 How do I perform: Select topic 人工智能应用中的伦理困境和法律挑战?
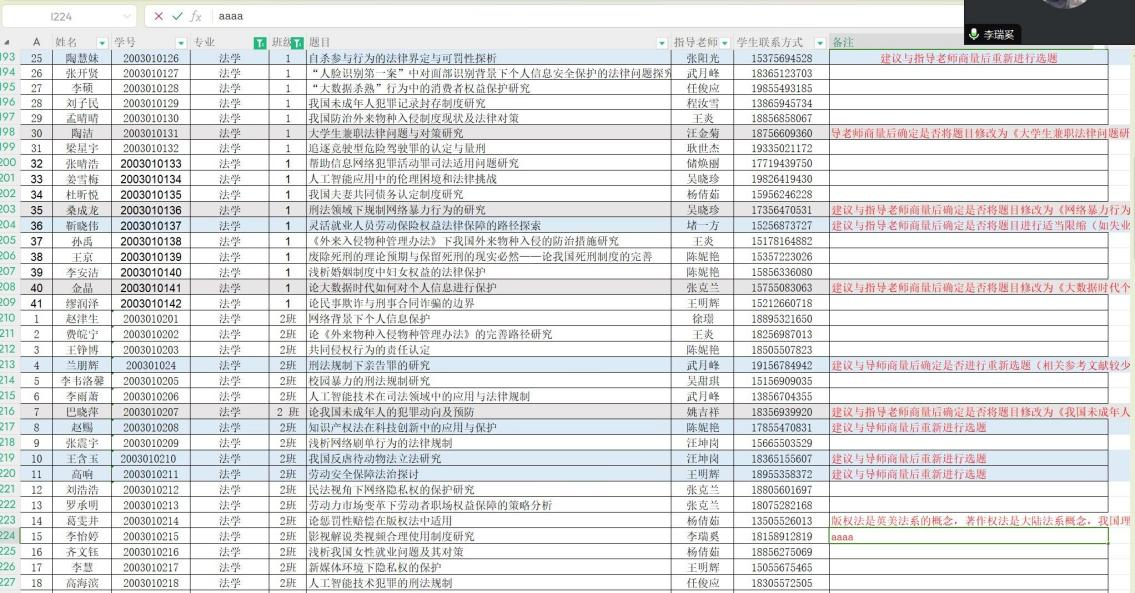tap(489, 179)
